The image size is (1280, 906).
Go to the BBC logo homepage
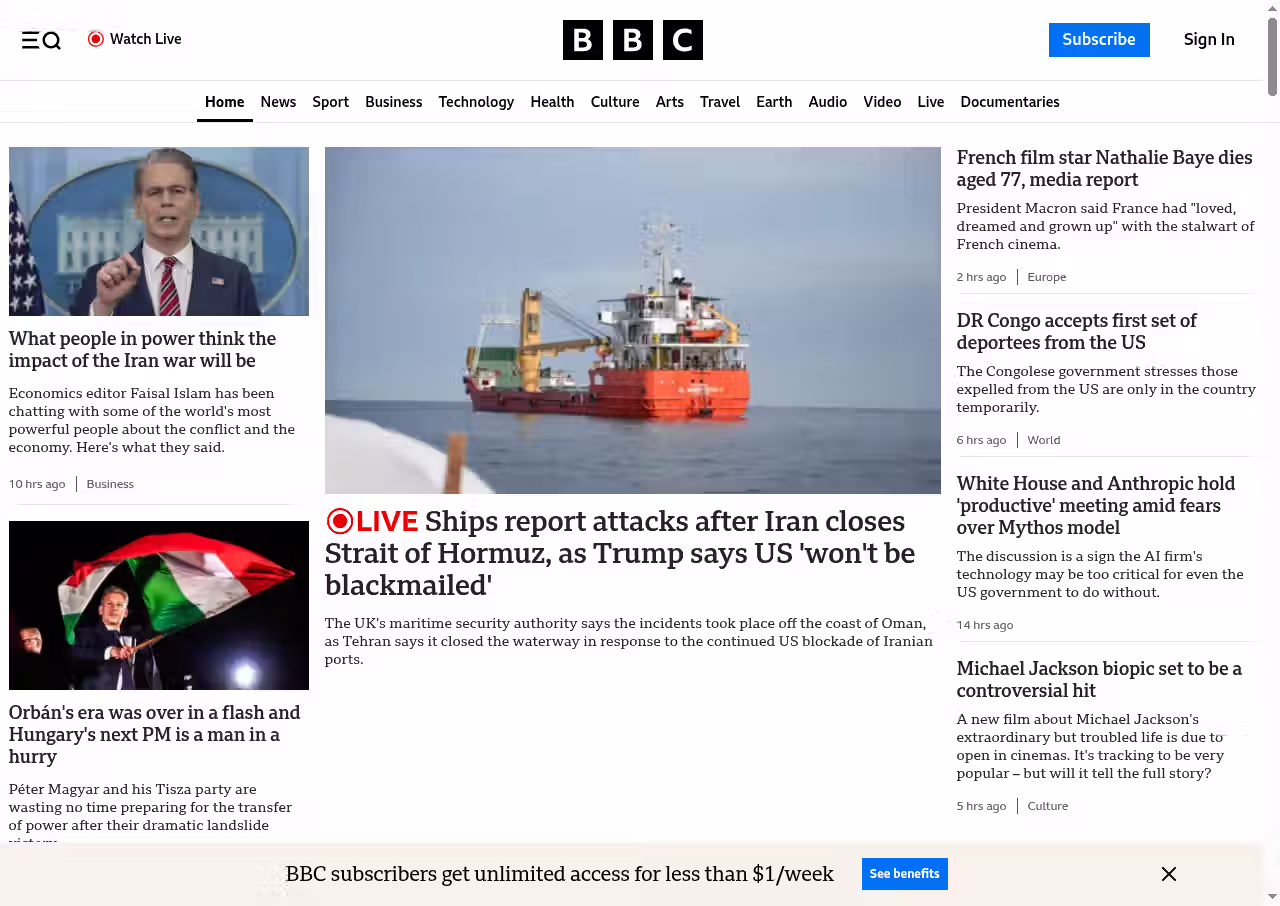point(633,40)
